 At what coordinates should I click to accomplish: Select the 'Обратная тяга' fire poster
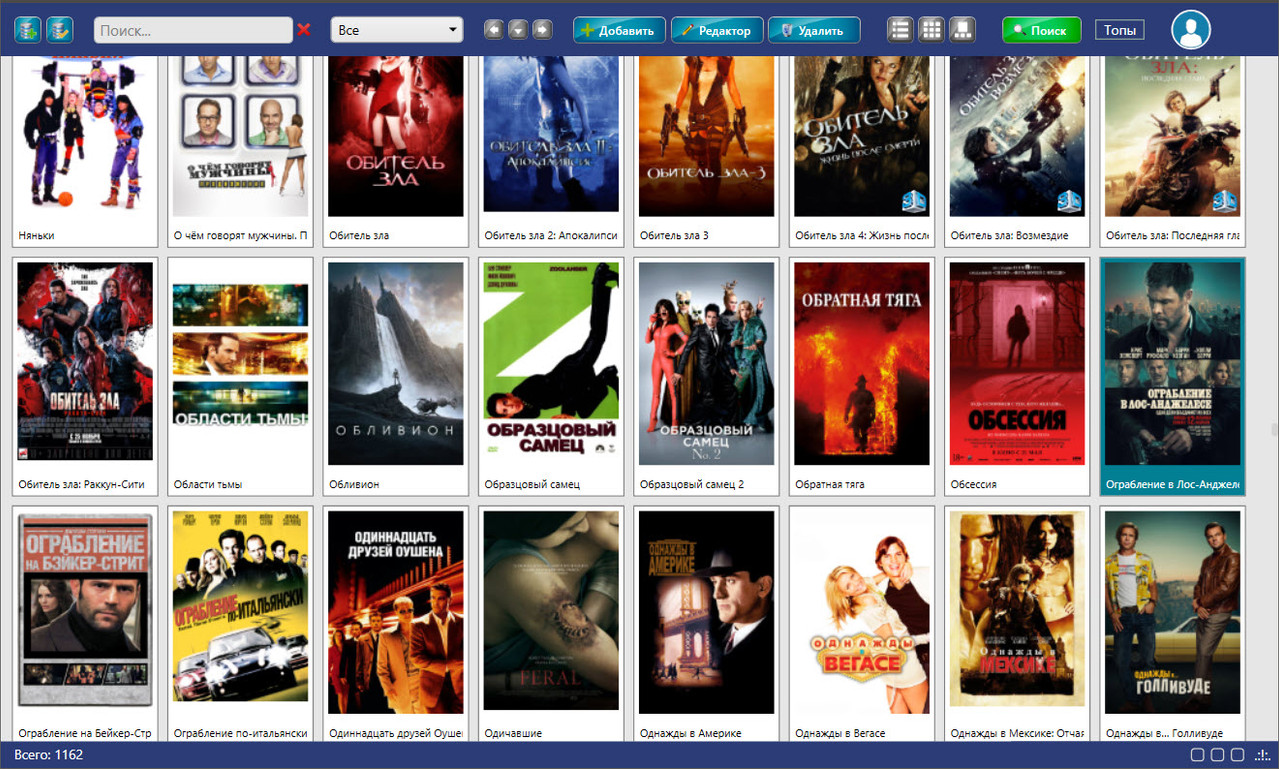click(862, 364)
